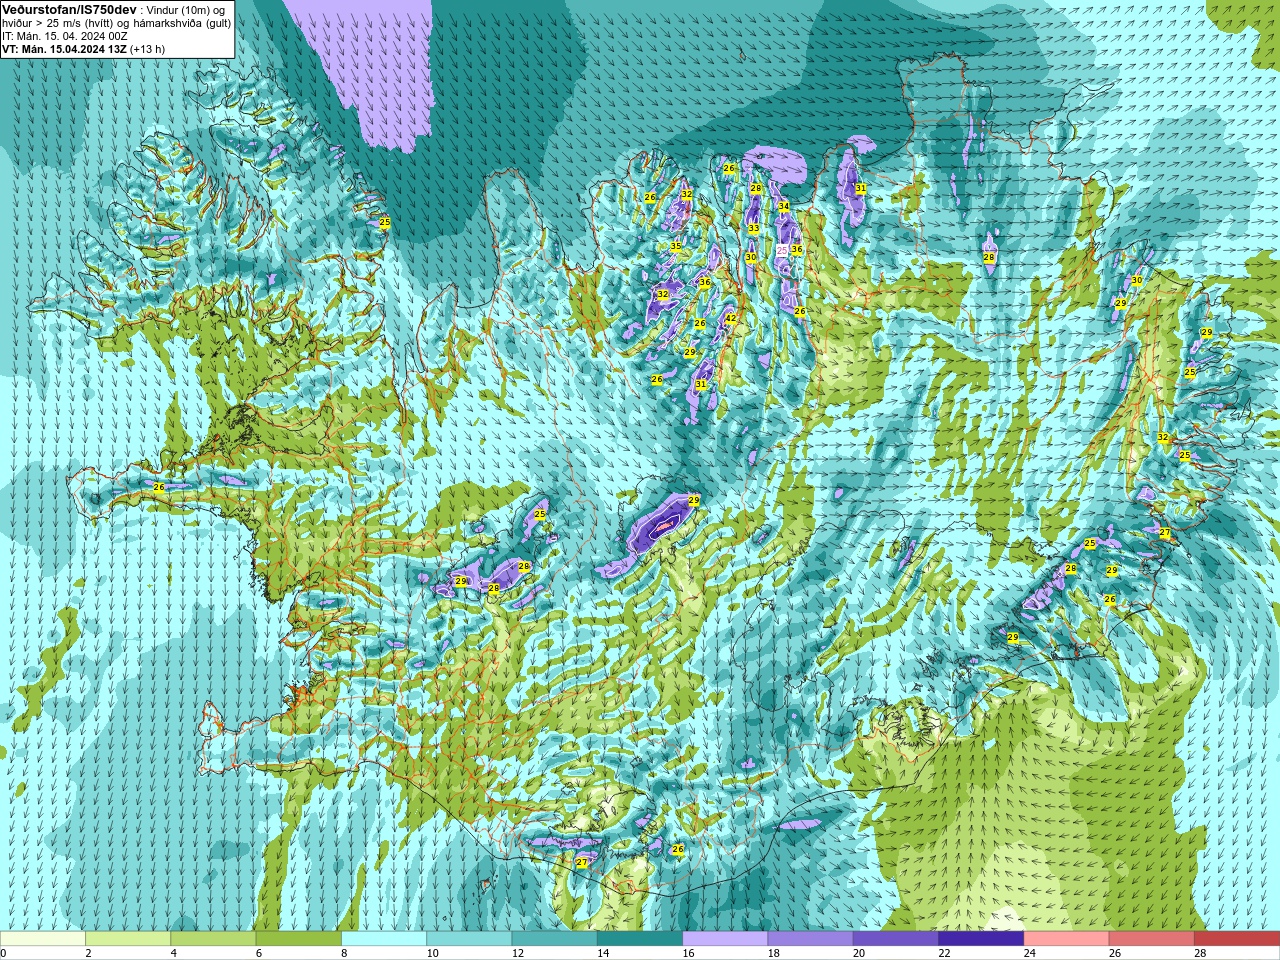This screenshot has height=960, width=1280.
Task: Click the yellow 34 gust label
Action: pos(784,206)
